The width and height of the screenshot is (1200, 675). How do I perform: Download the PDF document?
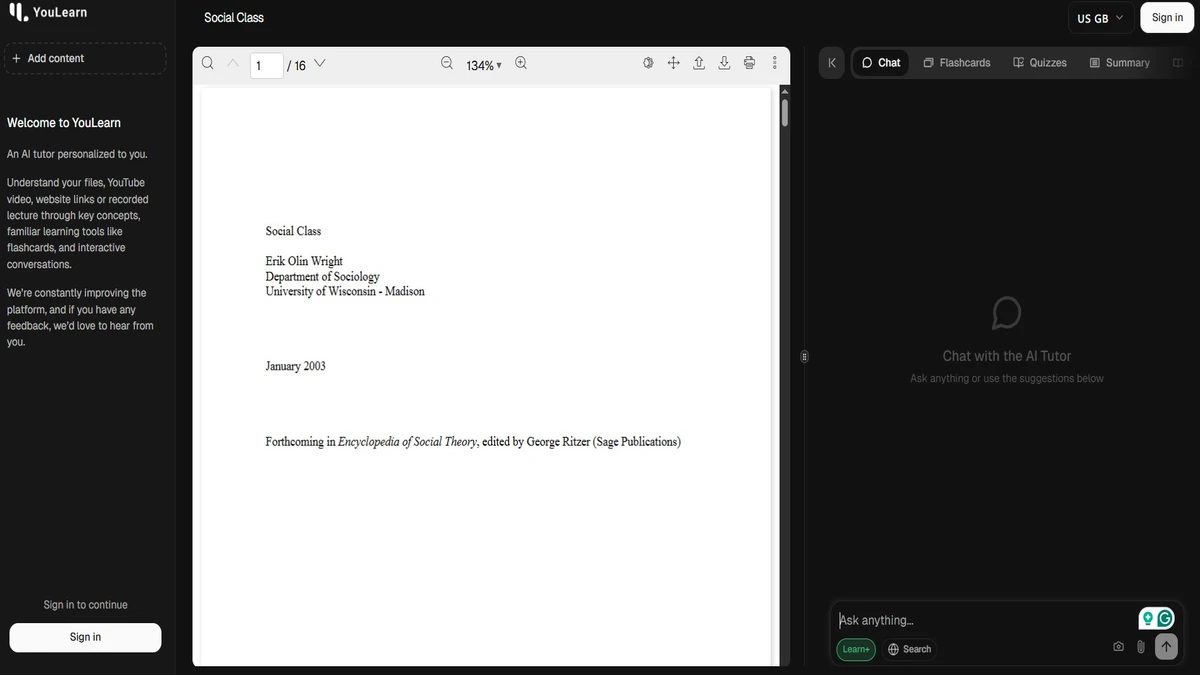[724, 63]
